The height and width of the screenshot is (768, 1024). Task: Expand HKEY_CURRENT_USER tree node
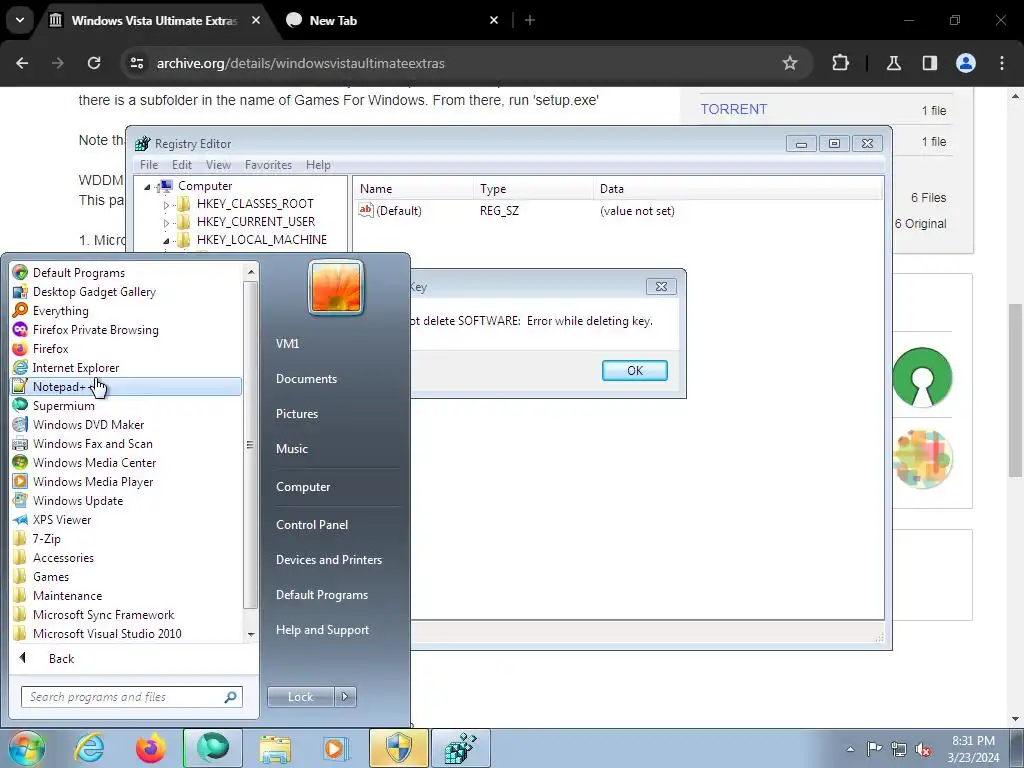166,223
